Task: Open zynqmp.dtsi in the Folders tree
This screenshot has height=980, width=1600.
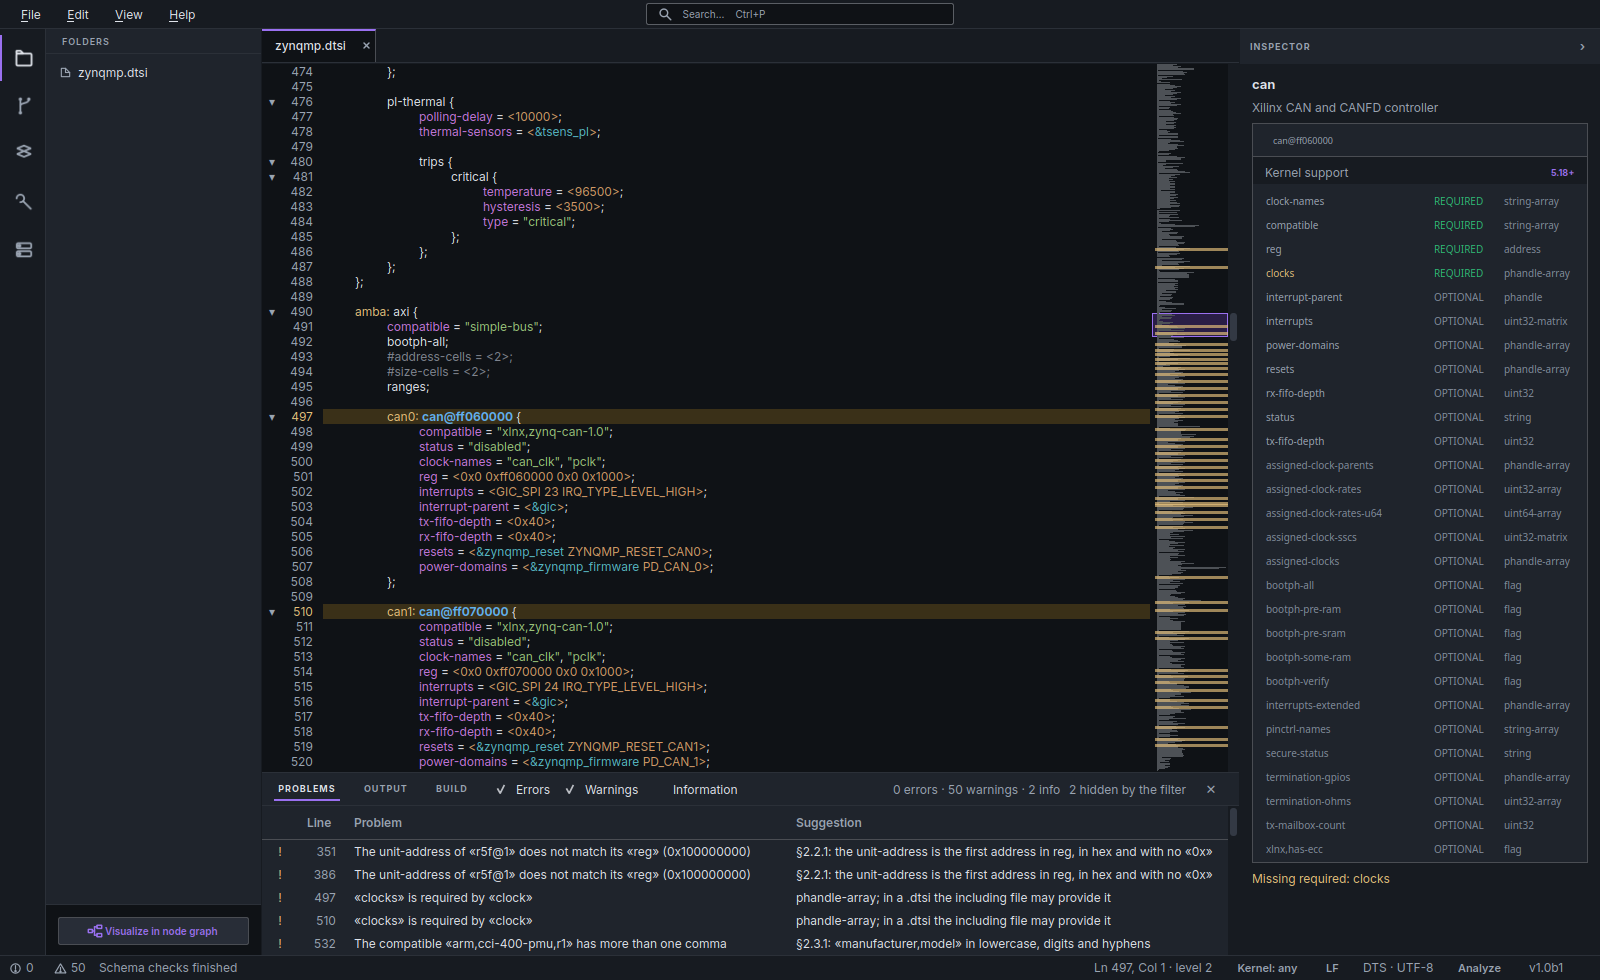Action: coord(113,73)
